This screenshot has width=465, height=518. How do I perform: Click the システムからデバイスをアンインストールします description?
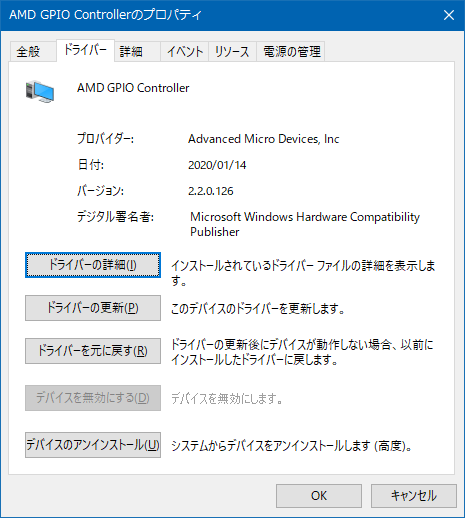(x=292, y=446)
